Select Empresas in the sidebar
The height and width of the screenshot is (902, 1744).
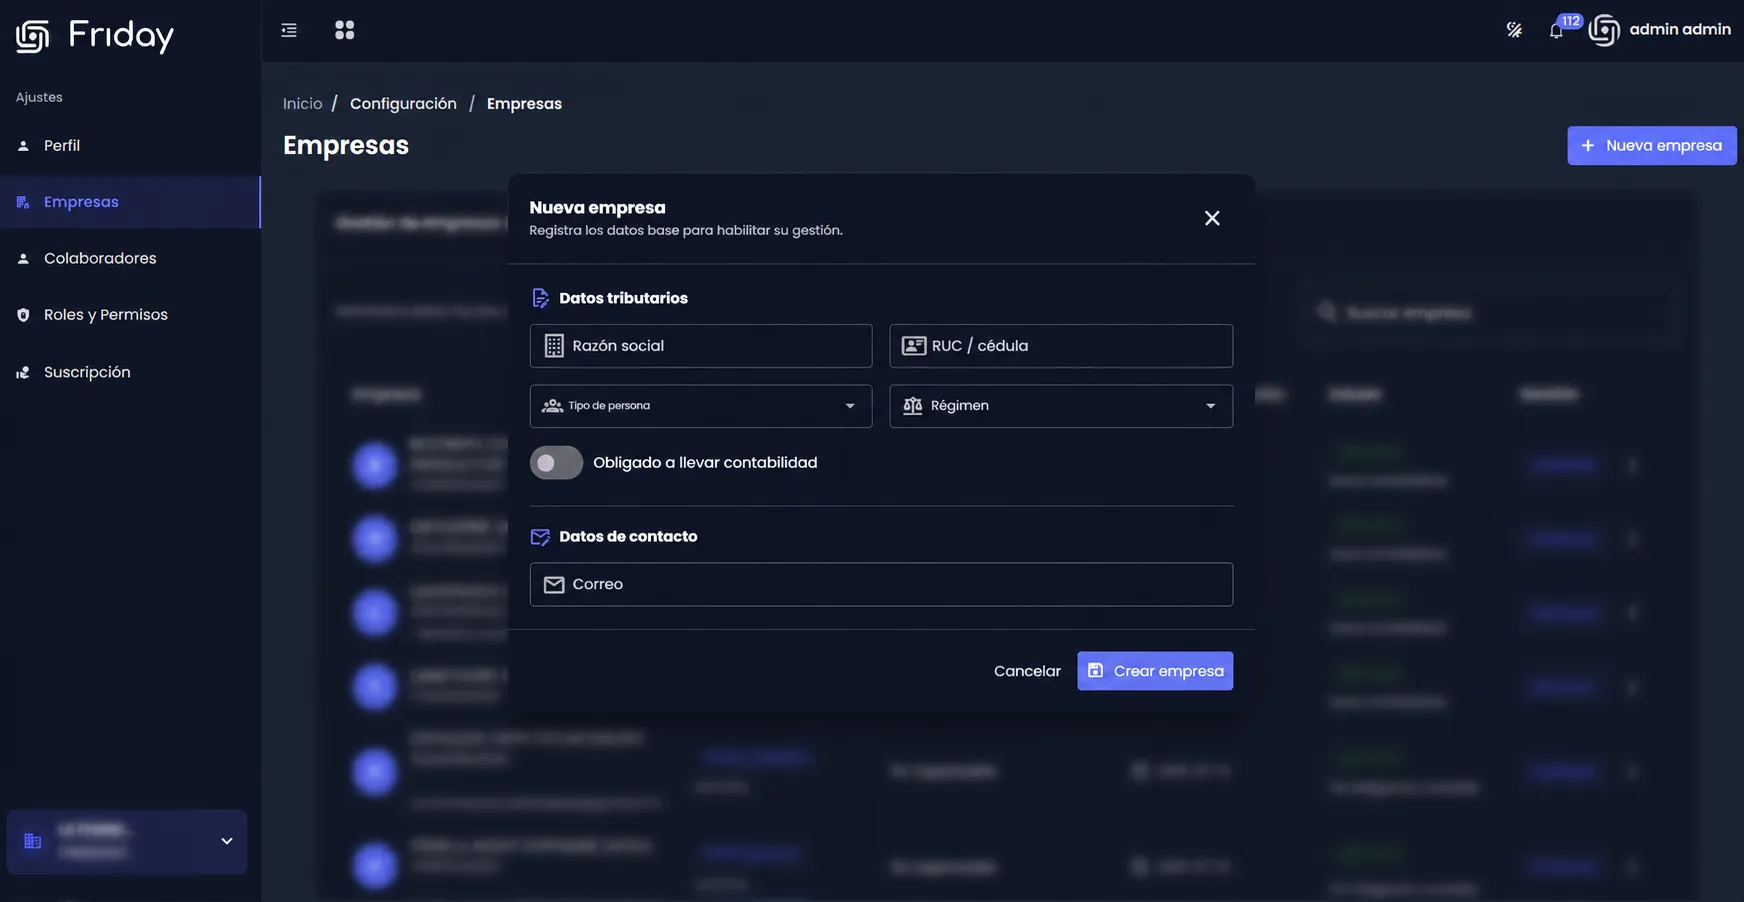(130, 202)
